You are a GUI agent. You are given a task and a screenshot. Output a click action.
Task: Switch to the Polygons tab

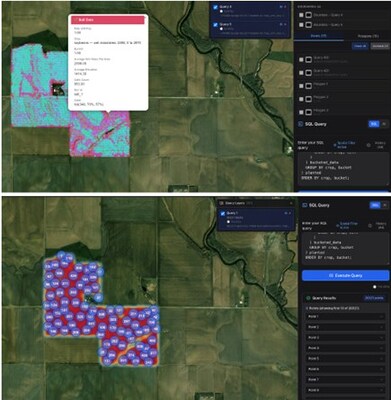click(x=368, y=36)
